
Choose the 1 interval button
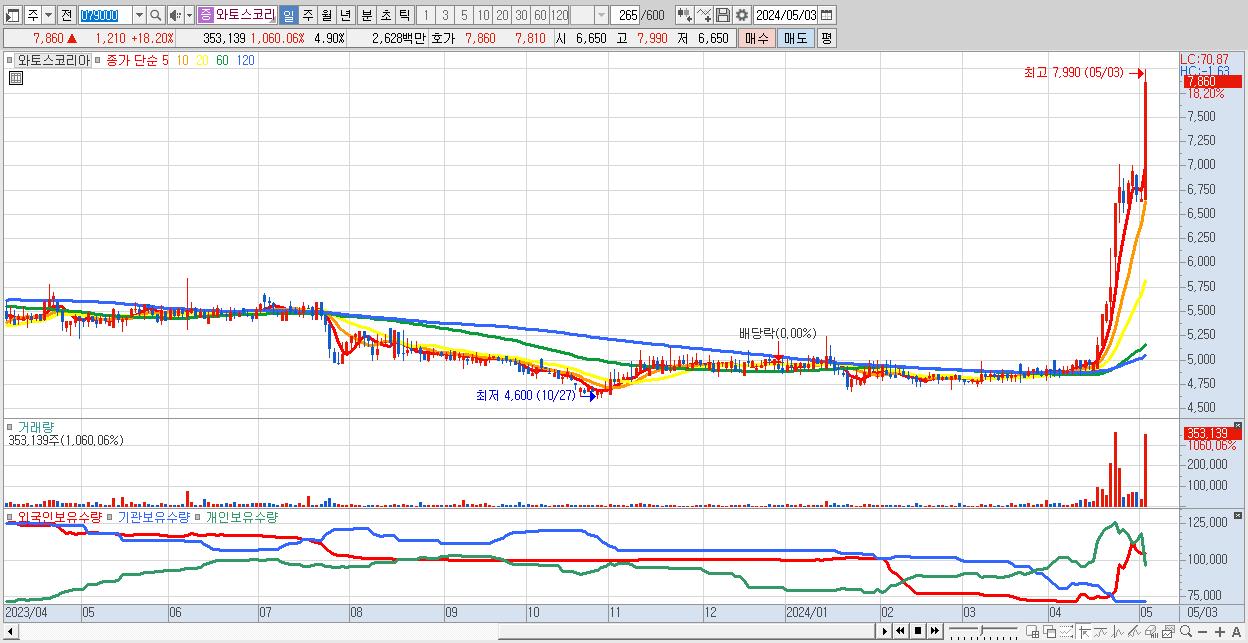[426, 15]
